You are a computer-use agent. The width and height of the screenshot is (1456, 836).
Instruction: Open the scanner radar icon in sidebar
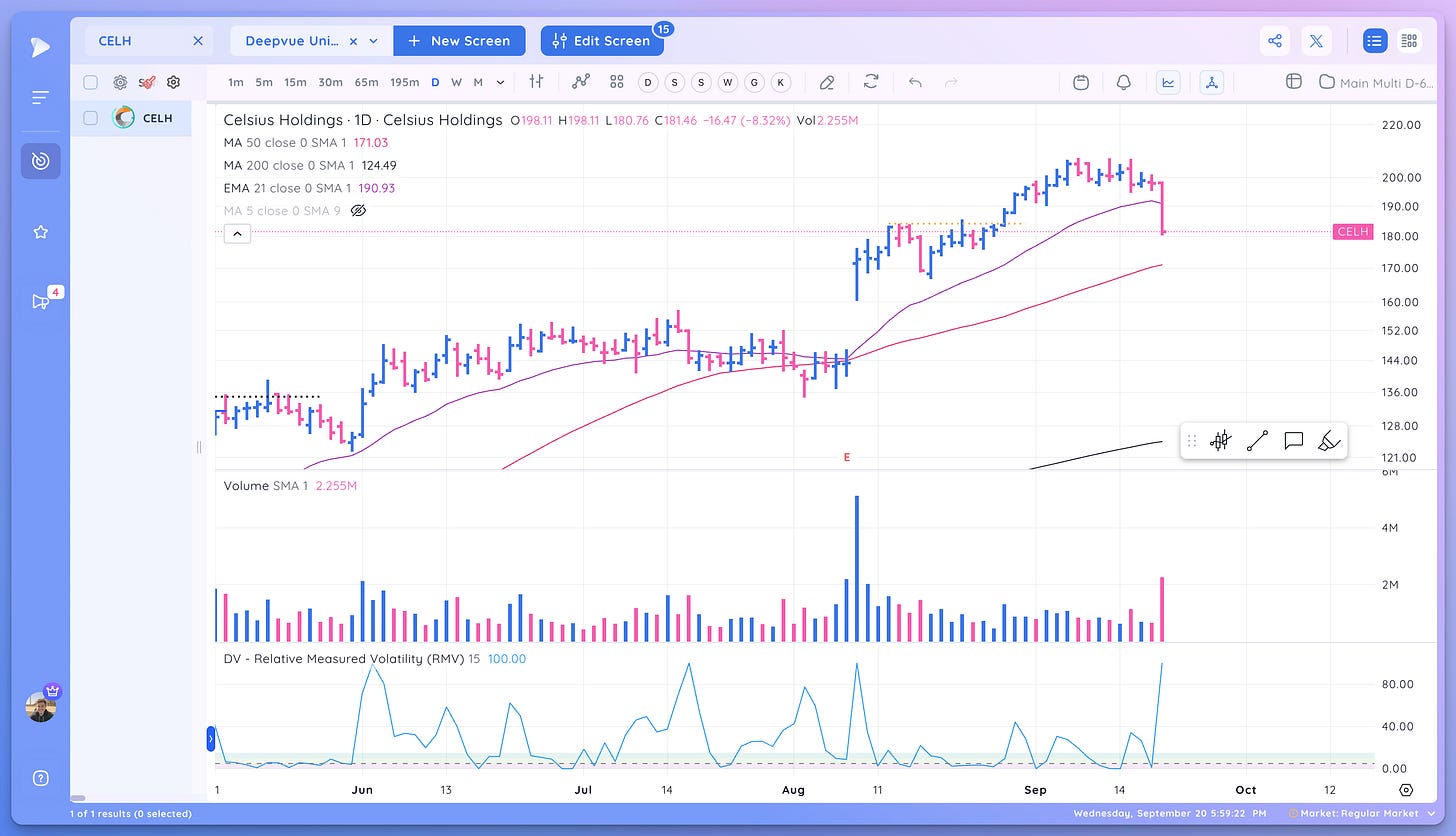[40, 161]
